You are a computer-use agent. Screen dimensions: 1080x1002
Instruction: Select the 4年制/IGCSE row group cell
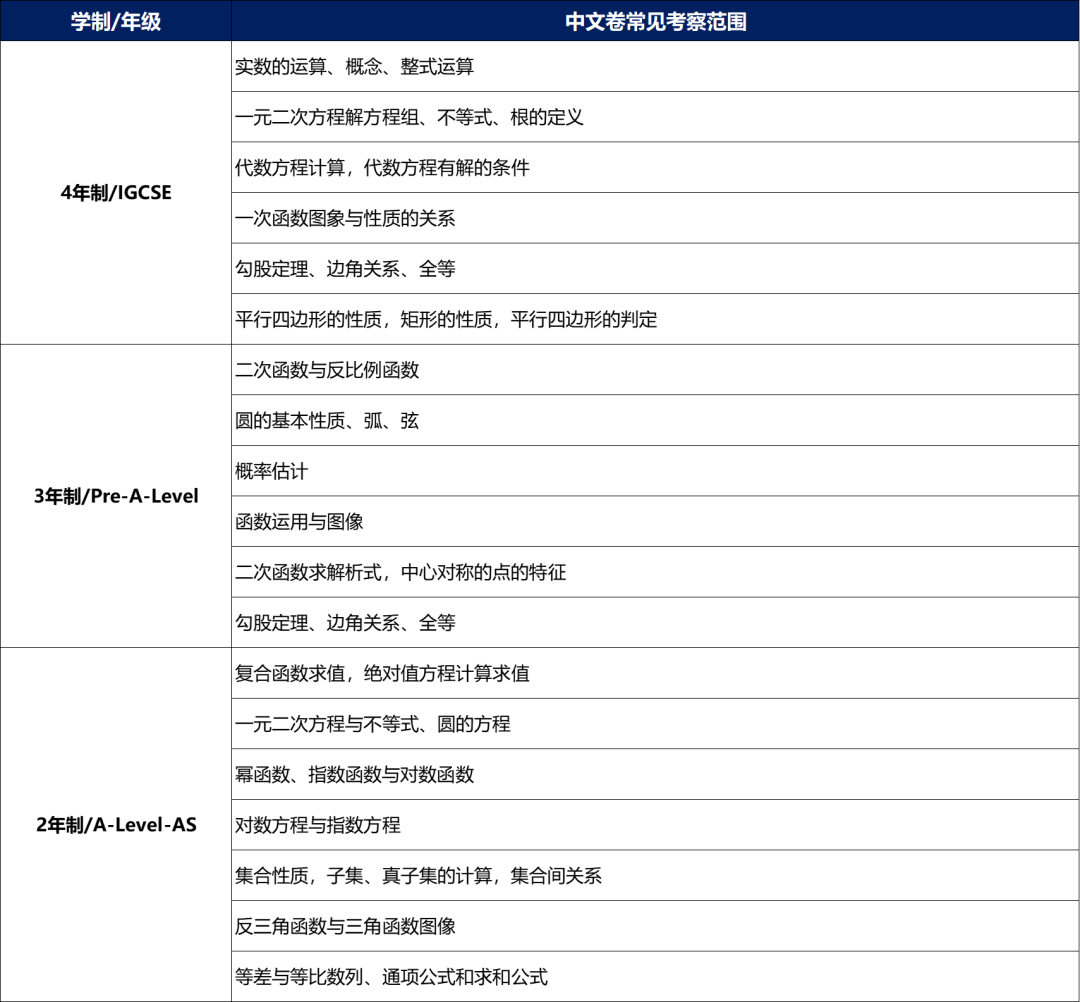(x=116, y=193)
